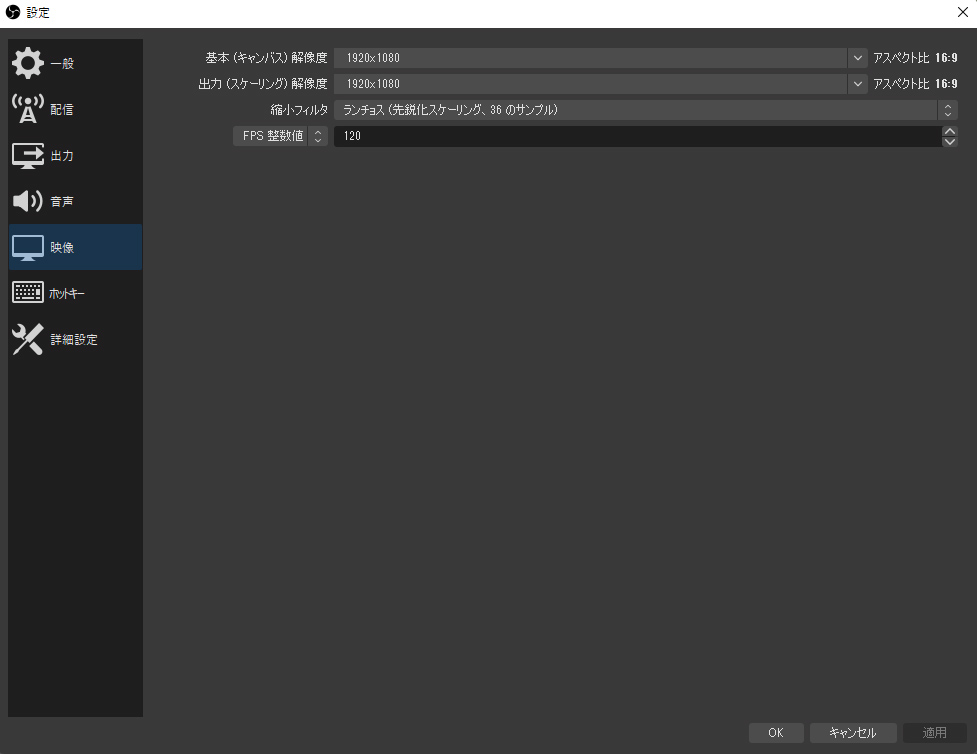The width and height of the screenshot is (977, 754).
Task: Open Output settings monitor-arrow icon
Action: 28,155
